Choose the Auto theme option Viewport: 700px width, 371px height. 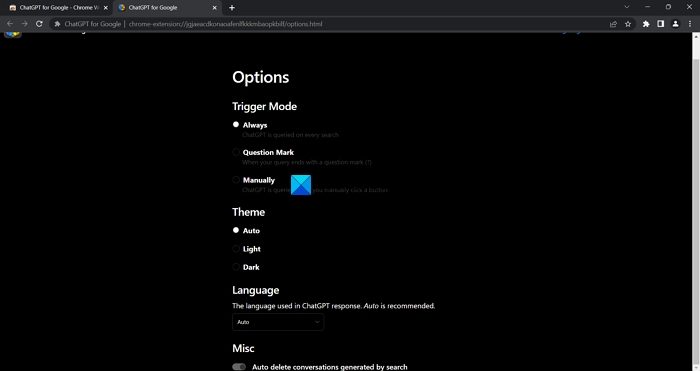(x=236, y=230)
